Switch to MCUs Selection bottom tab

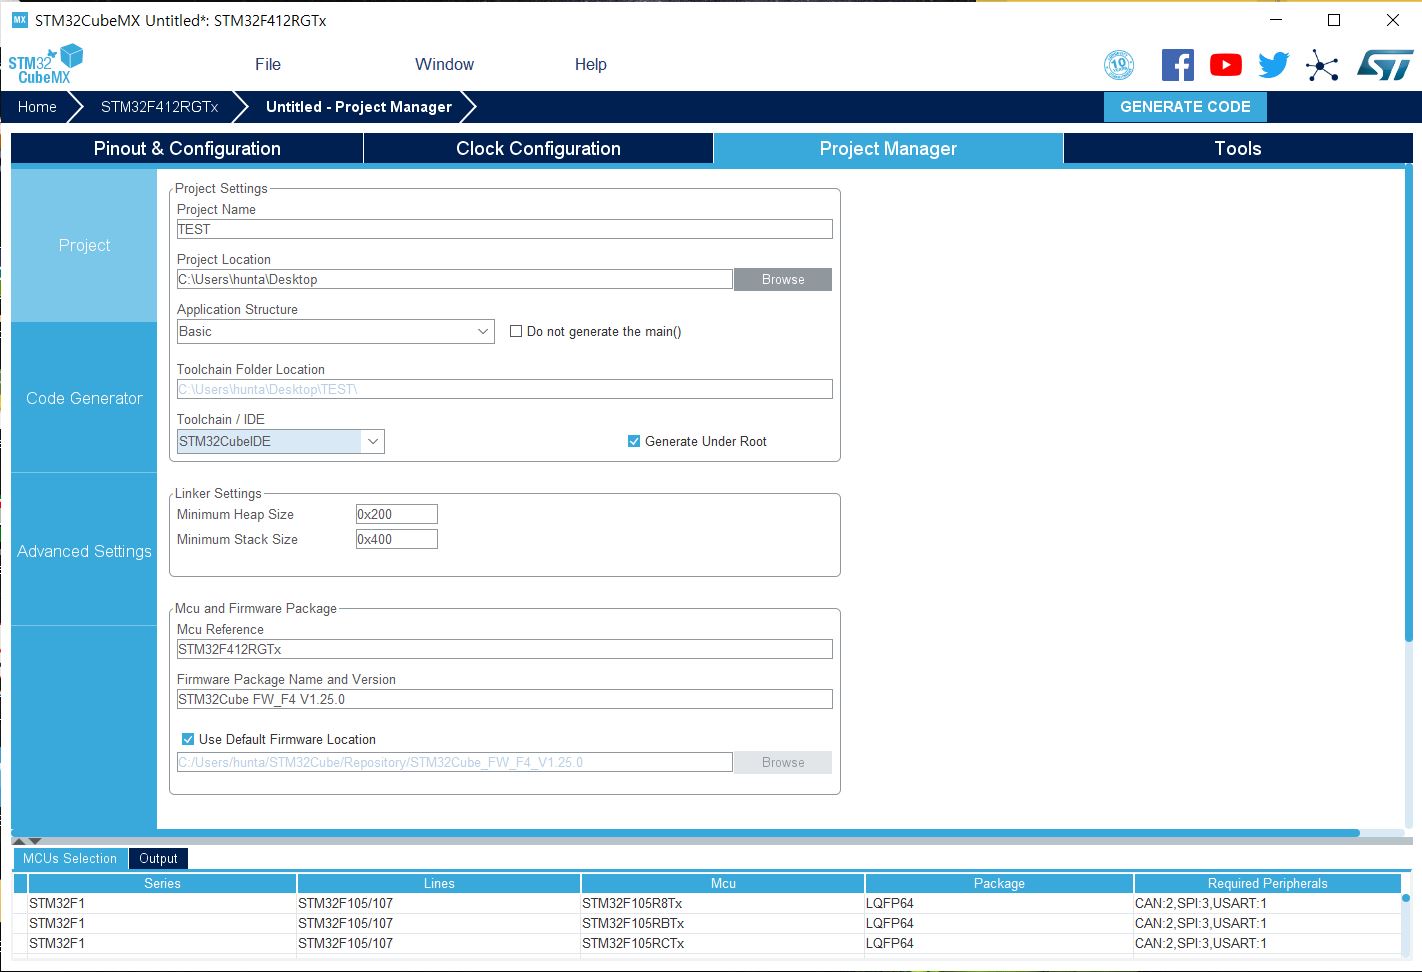(x=70, y=858)
